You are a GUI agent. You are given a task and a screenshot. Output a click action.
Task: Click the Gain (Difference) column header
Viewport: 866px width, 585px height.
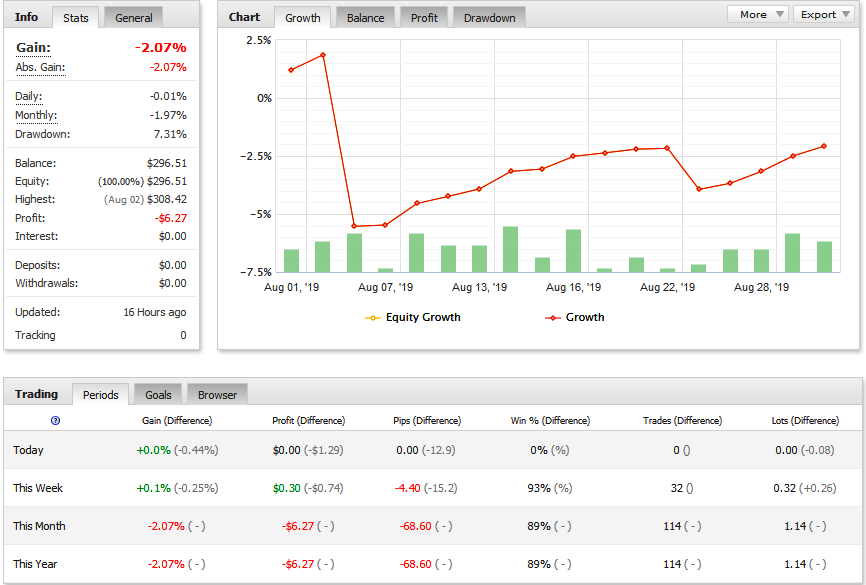point(177,420)
